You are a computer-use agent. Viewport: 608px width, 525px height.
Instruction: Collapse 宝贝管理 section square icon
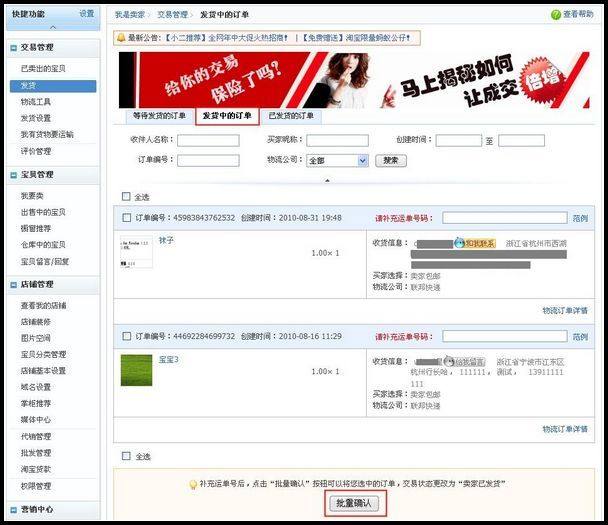click(x=14, y=175)
